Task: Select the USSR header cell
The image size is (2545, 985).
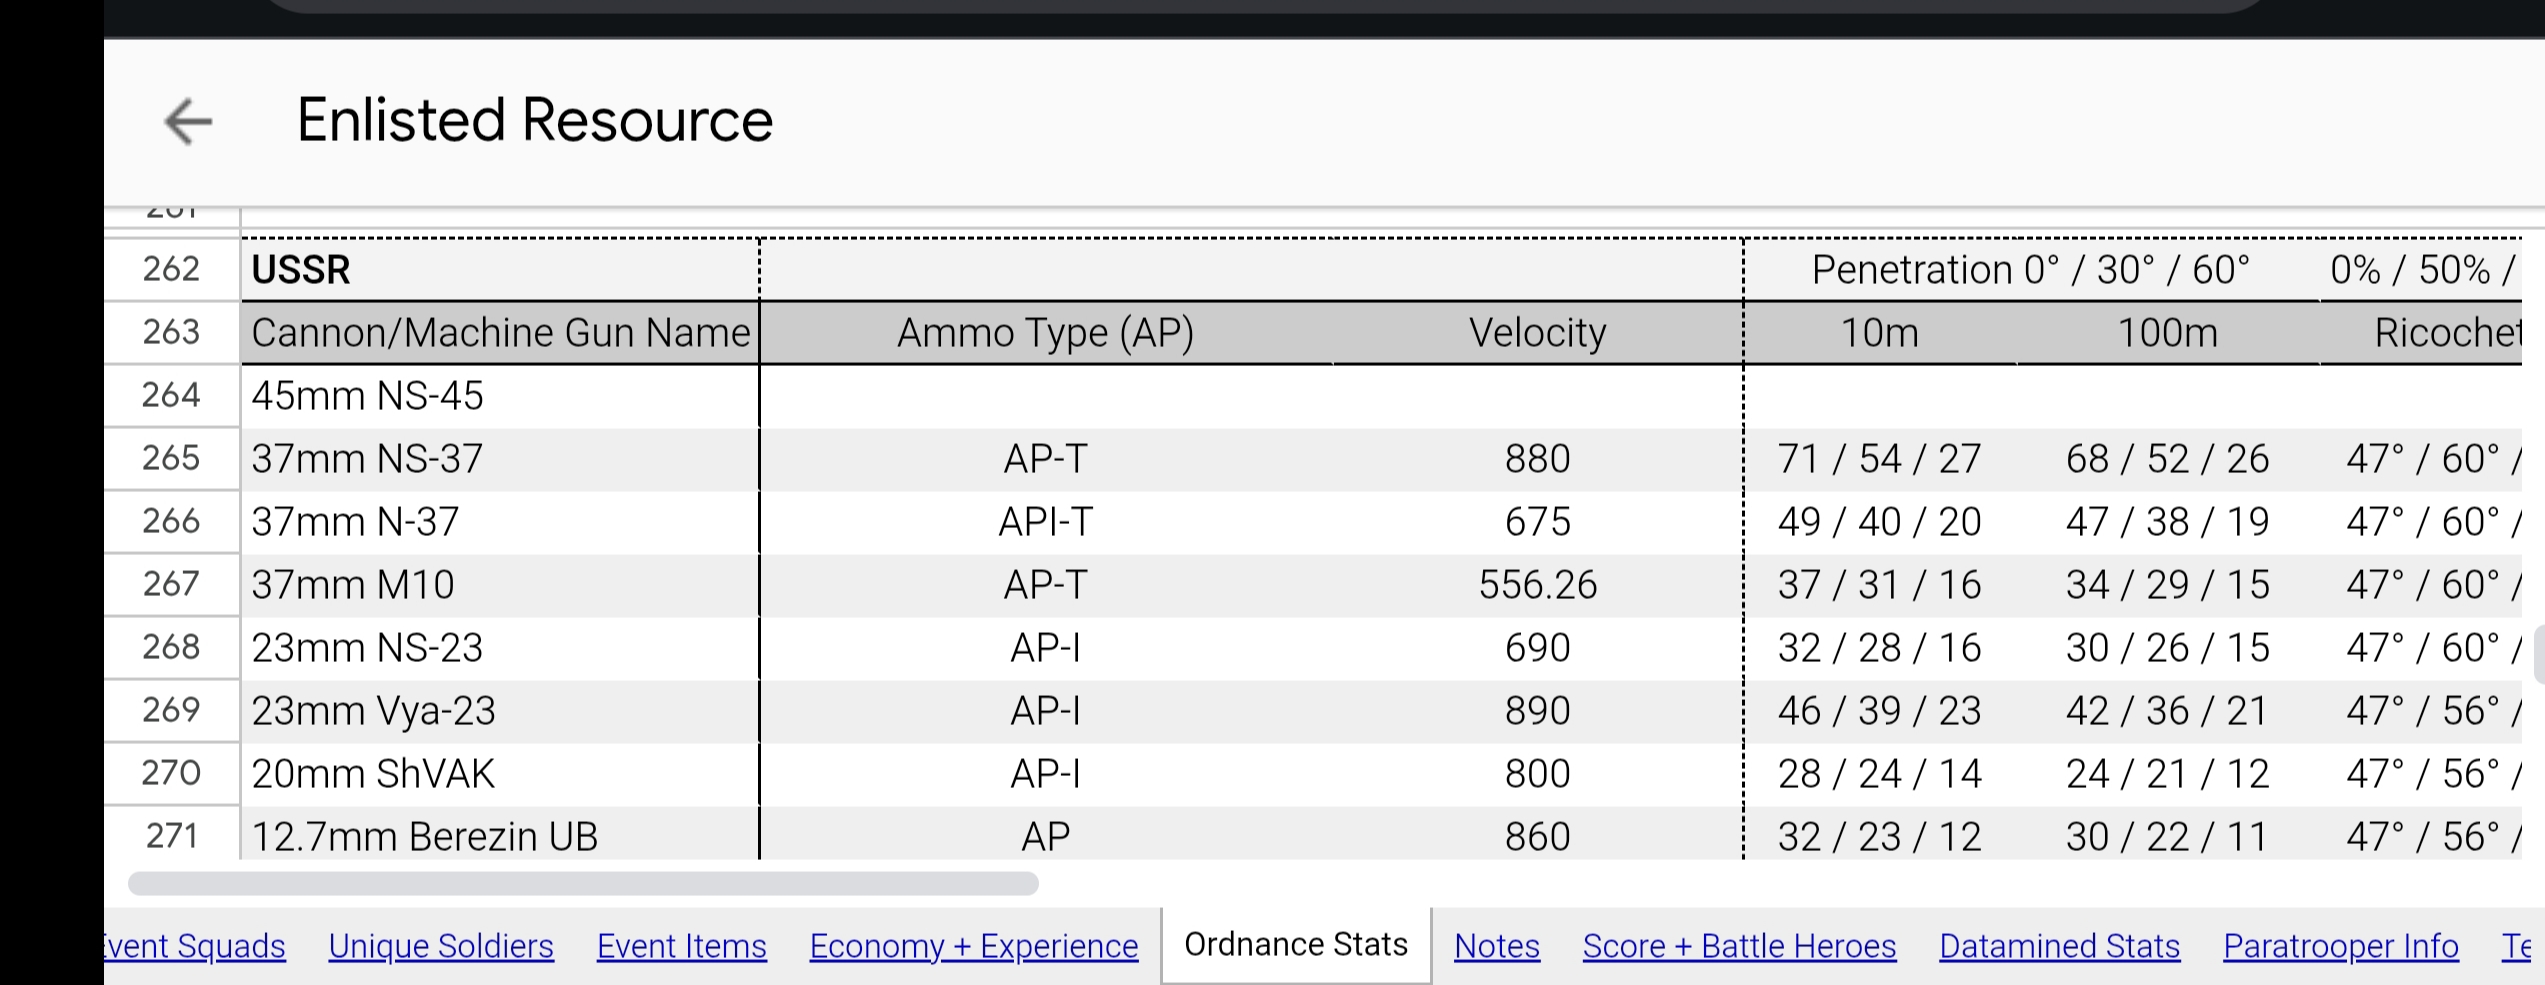Action: [x=500, y=270]
